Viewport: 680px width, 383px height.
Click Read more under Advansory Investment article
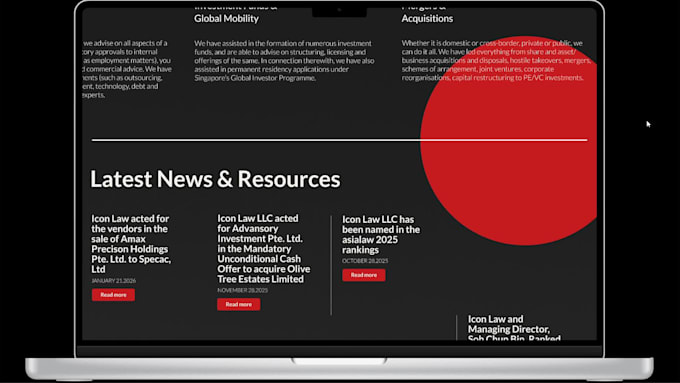239,304
